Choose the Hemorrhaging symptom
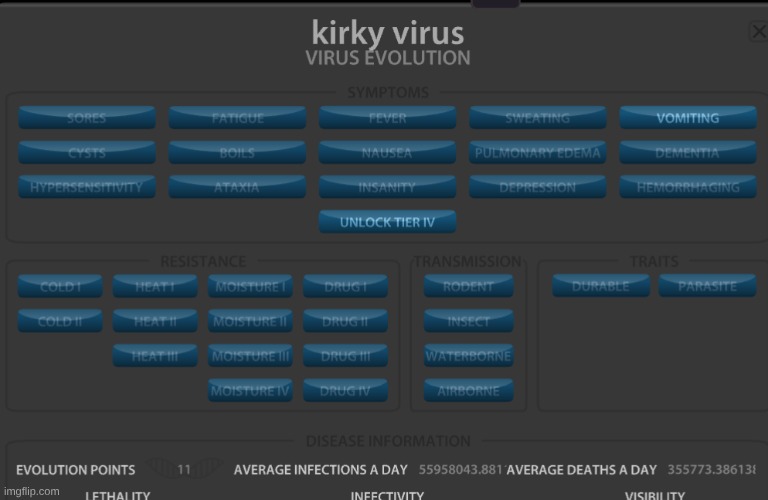The width and height of the screenshot is (768, 500). (688, 187)
